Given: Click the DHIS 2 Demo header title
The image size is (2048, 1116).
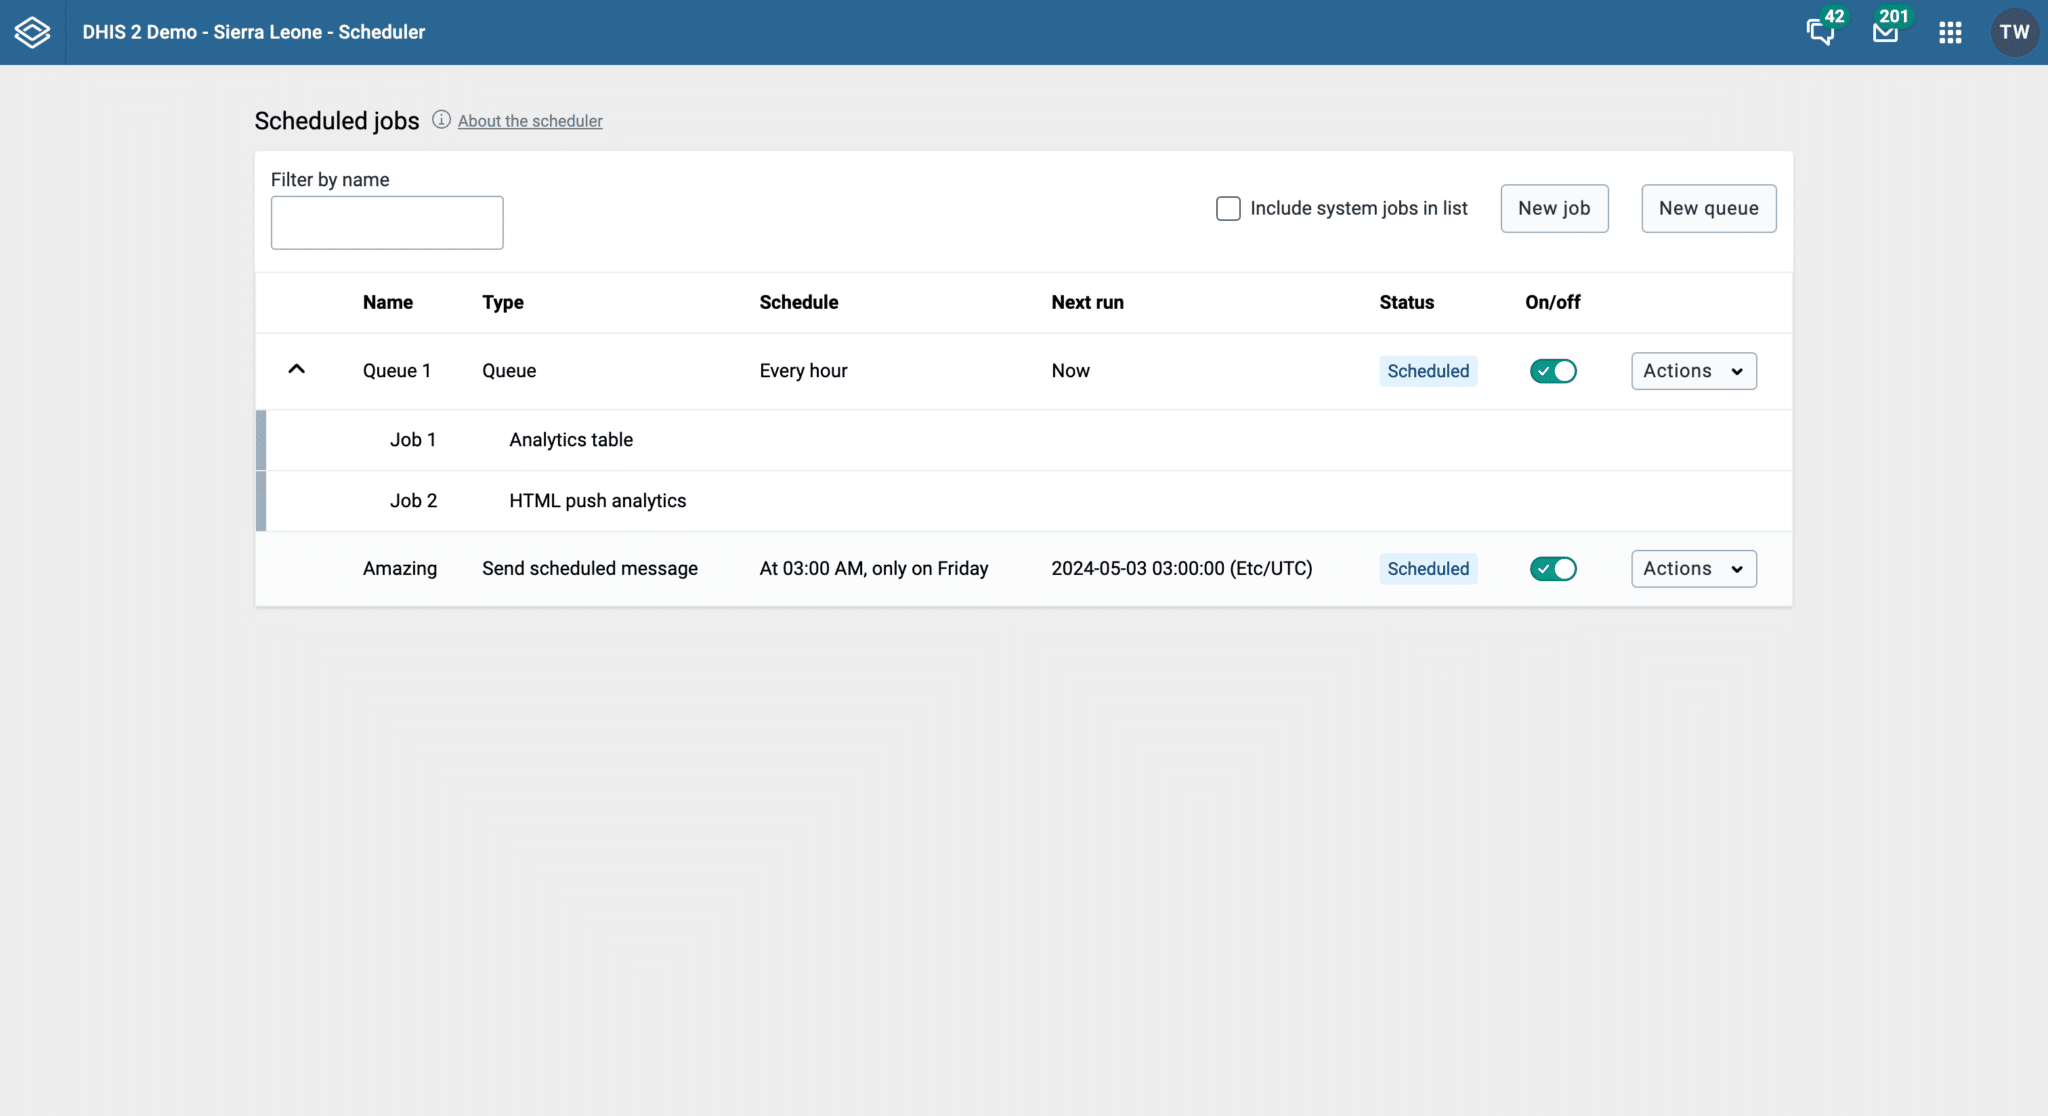Looking at the screenshot, I should [x=254, y=32].
